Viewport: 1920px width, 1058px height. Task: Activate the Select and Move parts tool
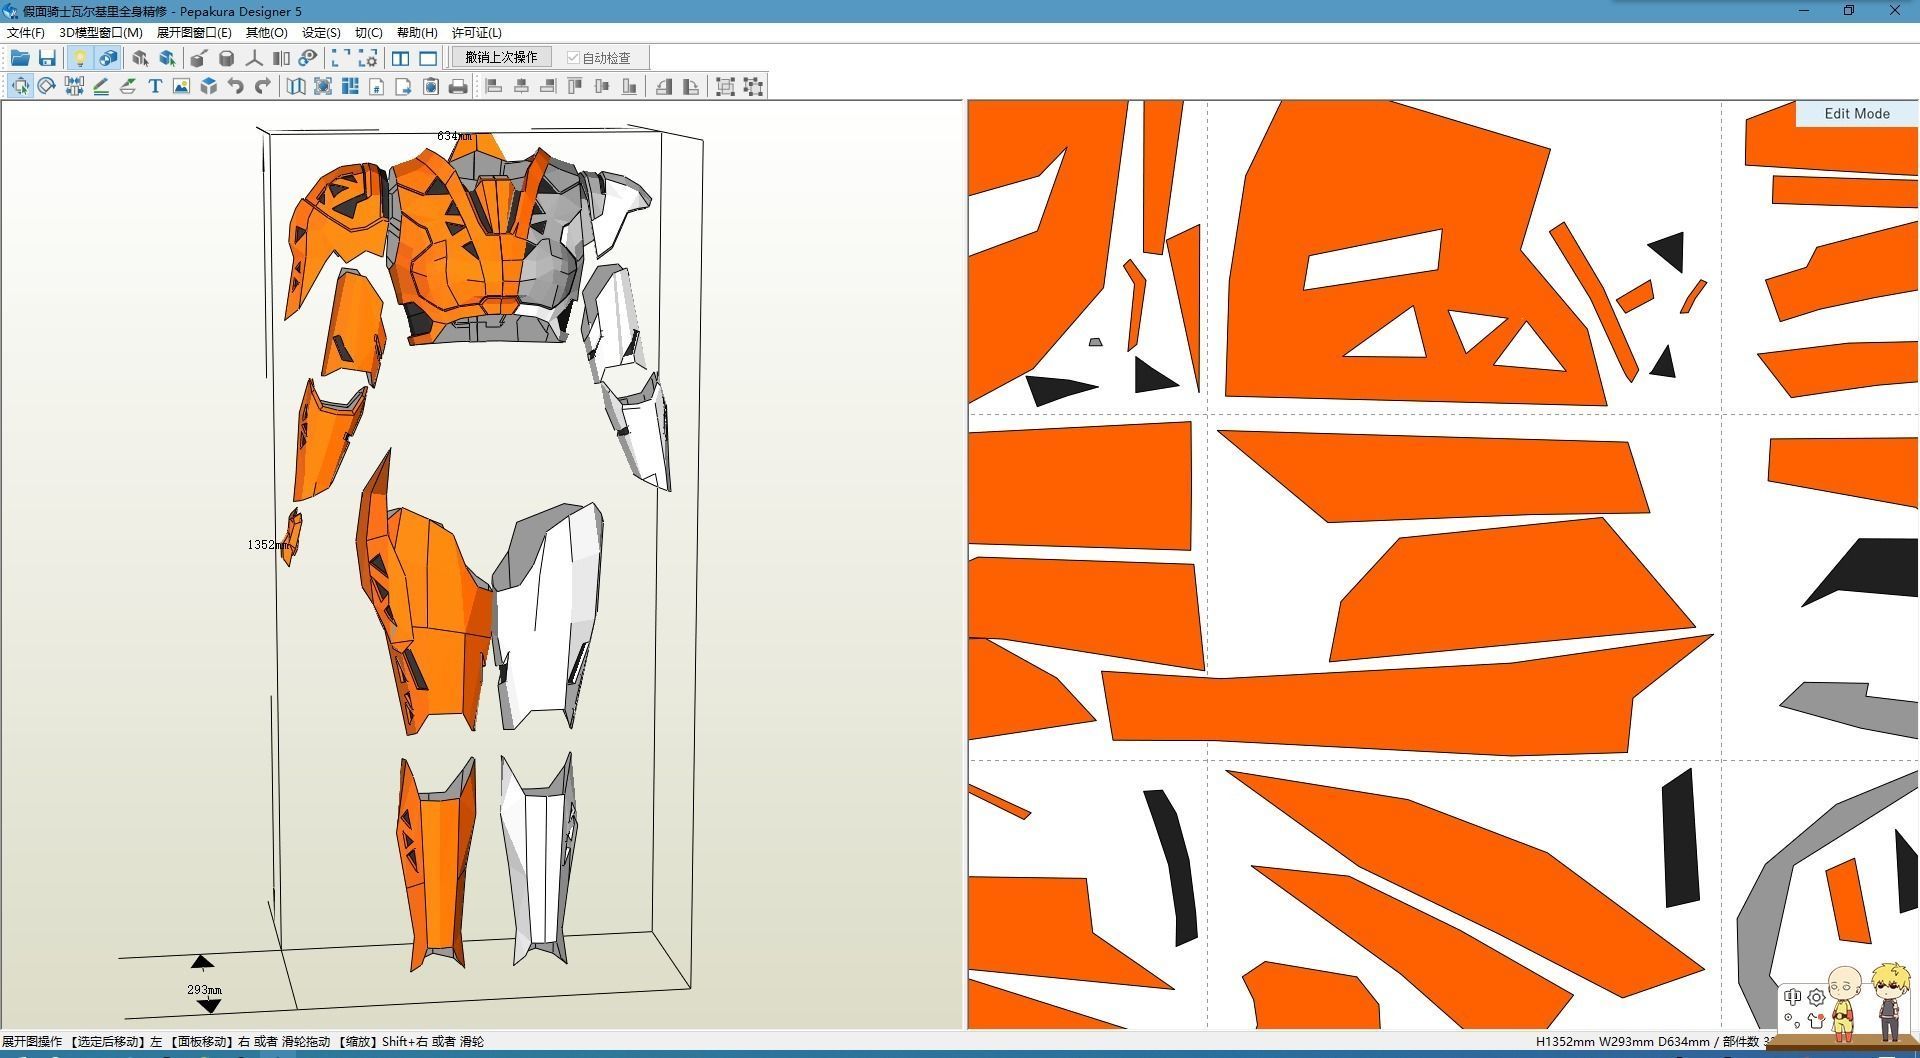pos(20,86)
